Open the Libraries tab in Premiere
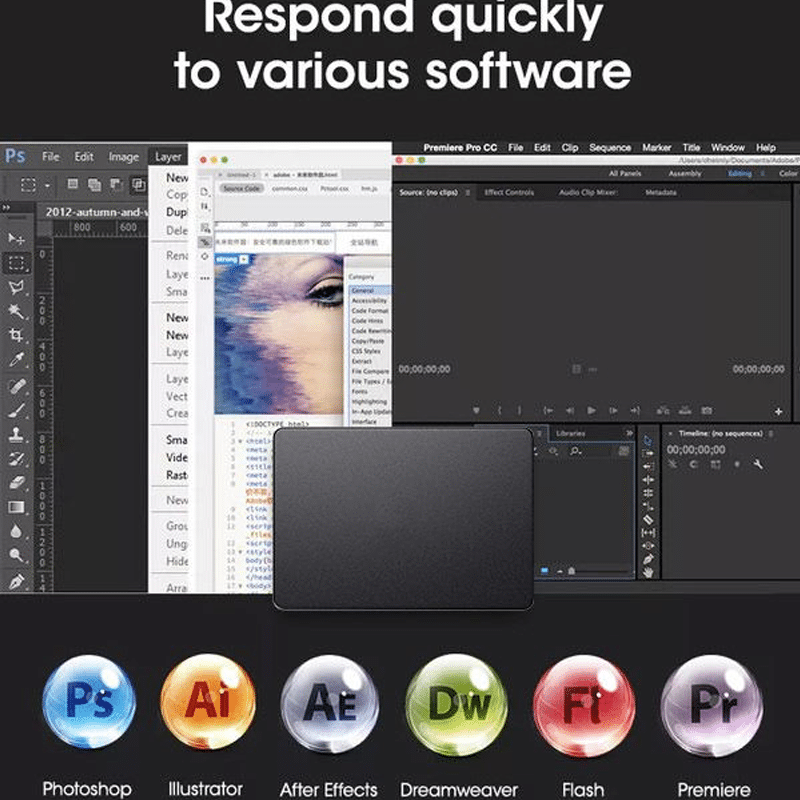This screenshot has height=800, width=800. [x=570, y=433]
